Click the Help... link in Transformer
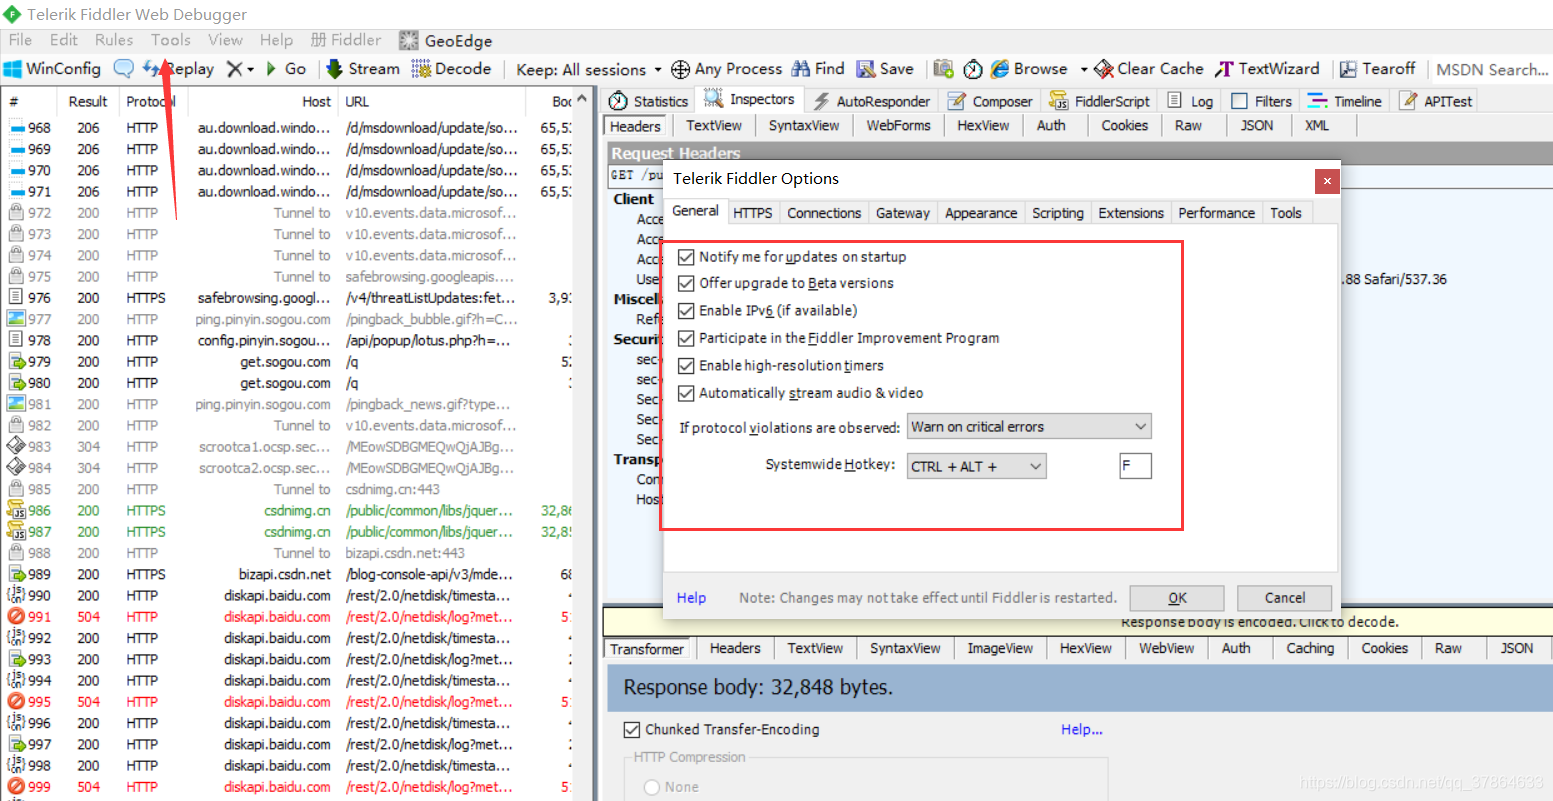Image resolution: width=1553 pixels, height=801 pixels. [1082, 730]
